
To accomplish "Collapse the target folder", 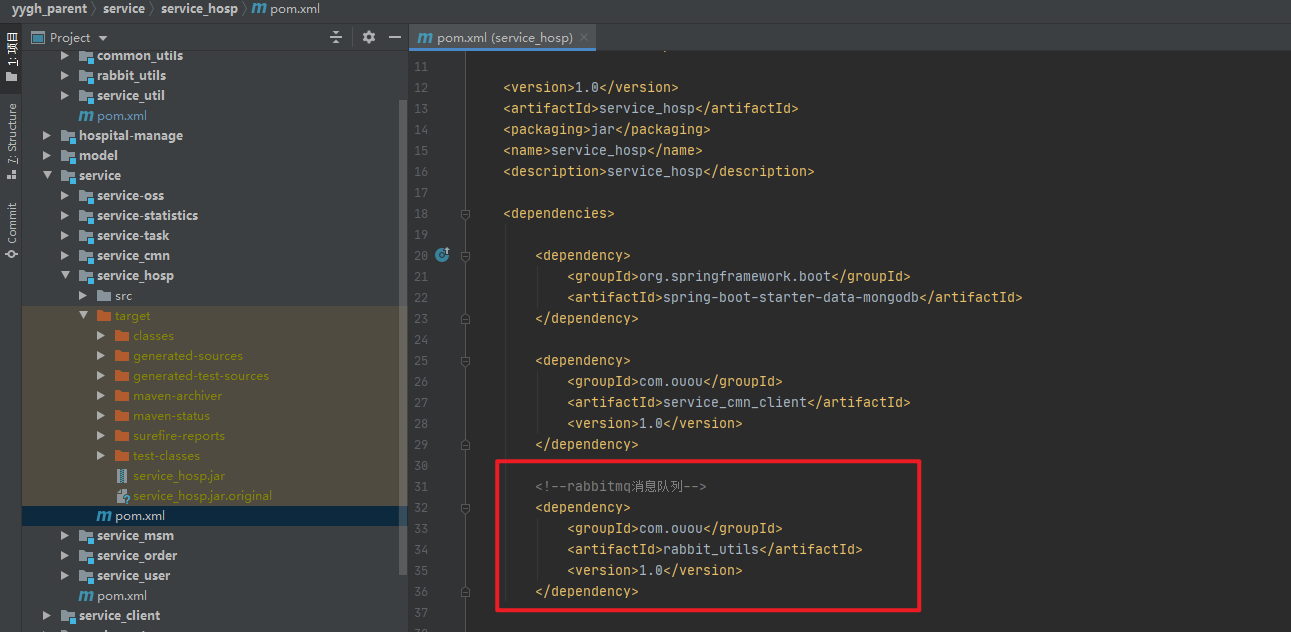I will coord(84,316).
